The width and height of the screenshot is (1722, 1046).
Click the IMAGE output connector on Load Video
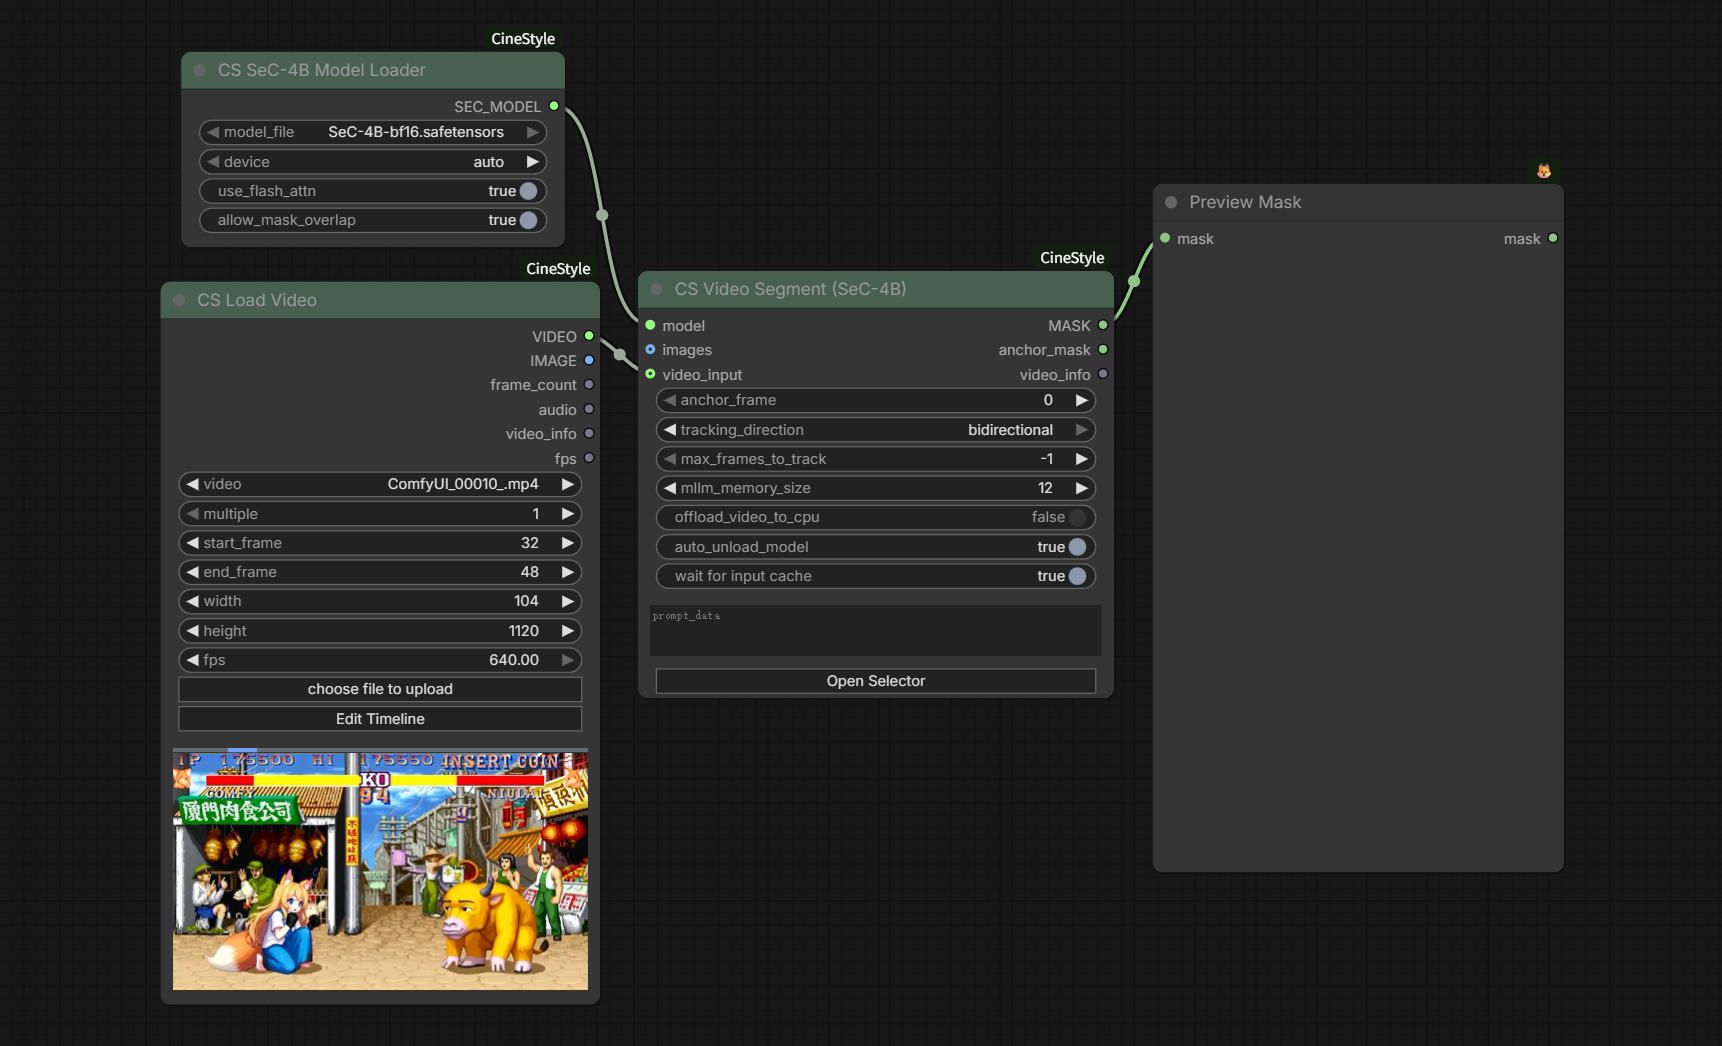tap(589, 360)
